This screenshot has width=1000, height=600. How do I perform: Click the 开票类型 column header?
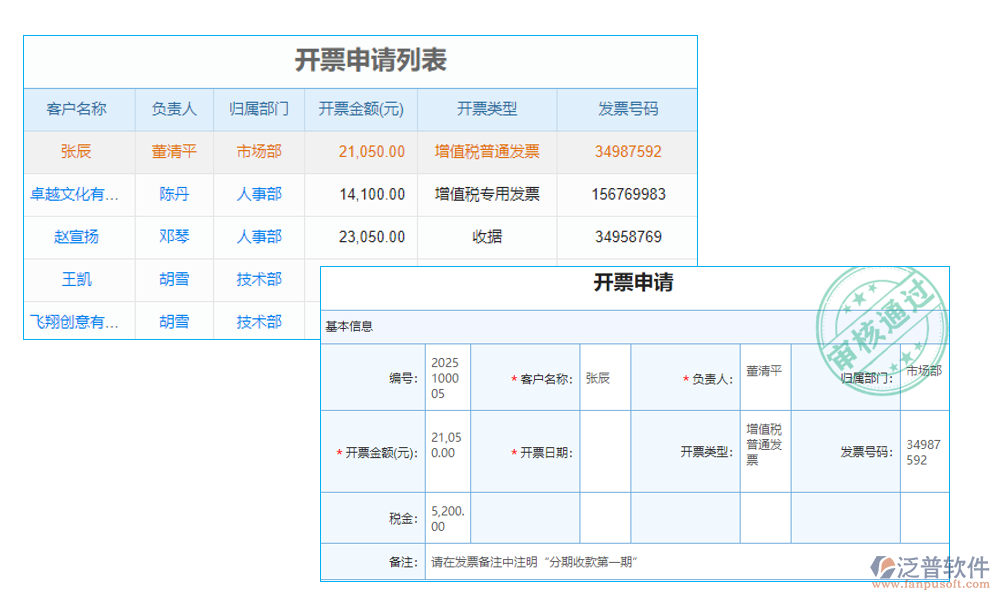click(x=487, y=109)
